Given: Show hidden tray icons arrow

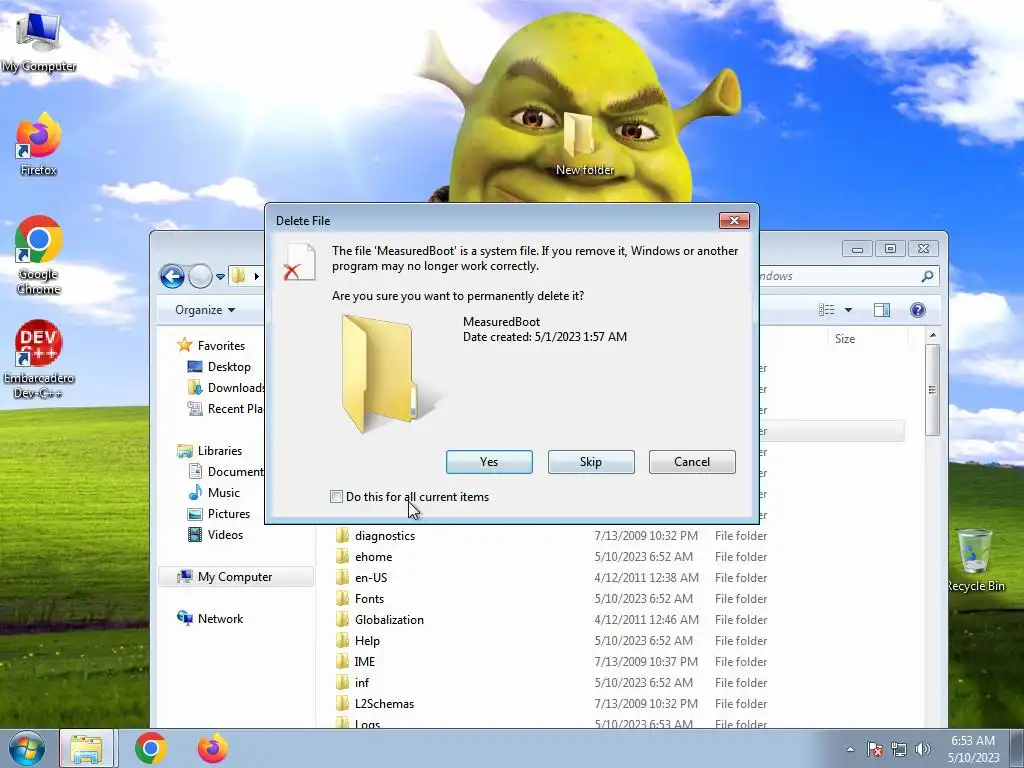Looking at the screenshot, I should tap(850, 749).
